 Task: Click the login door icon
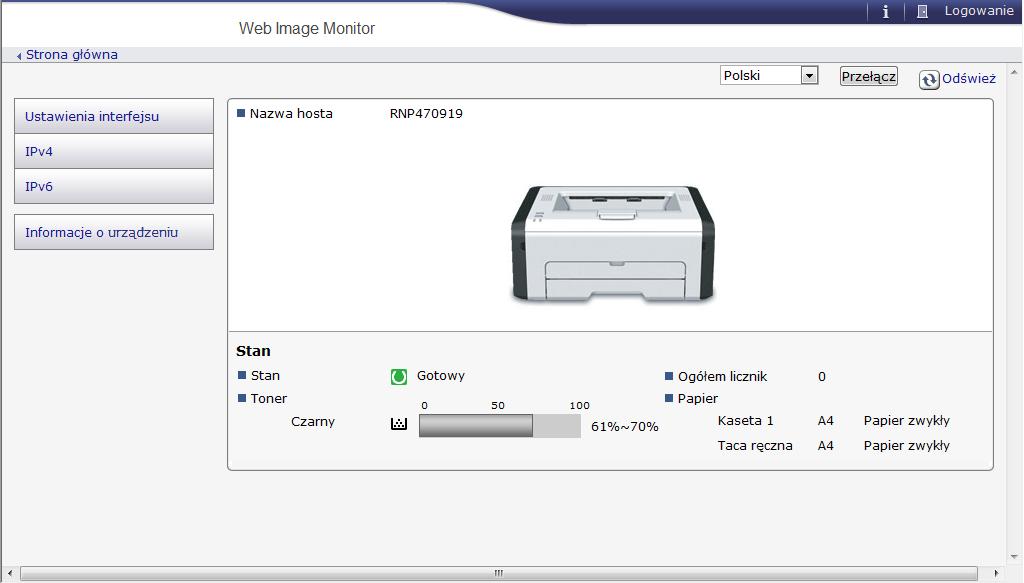pyautogui.click(x=922, y=12)
